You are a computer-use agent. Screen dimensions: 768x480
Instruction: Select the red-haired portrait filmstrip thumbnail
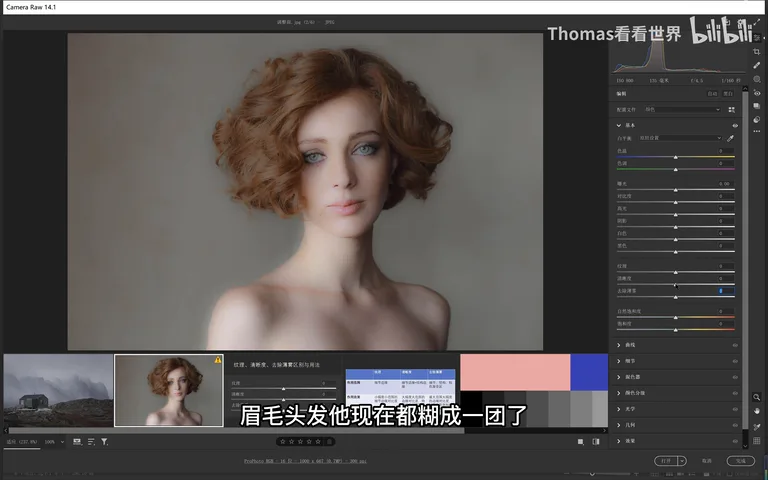[169, 391]
